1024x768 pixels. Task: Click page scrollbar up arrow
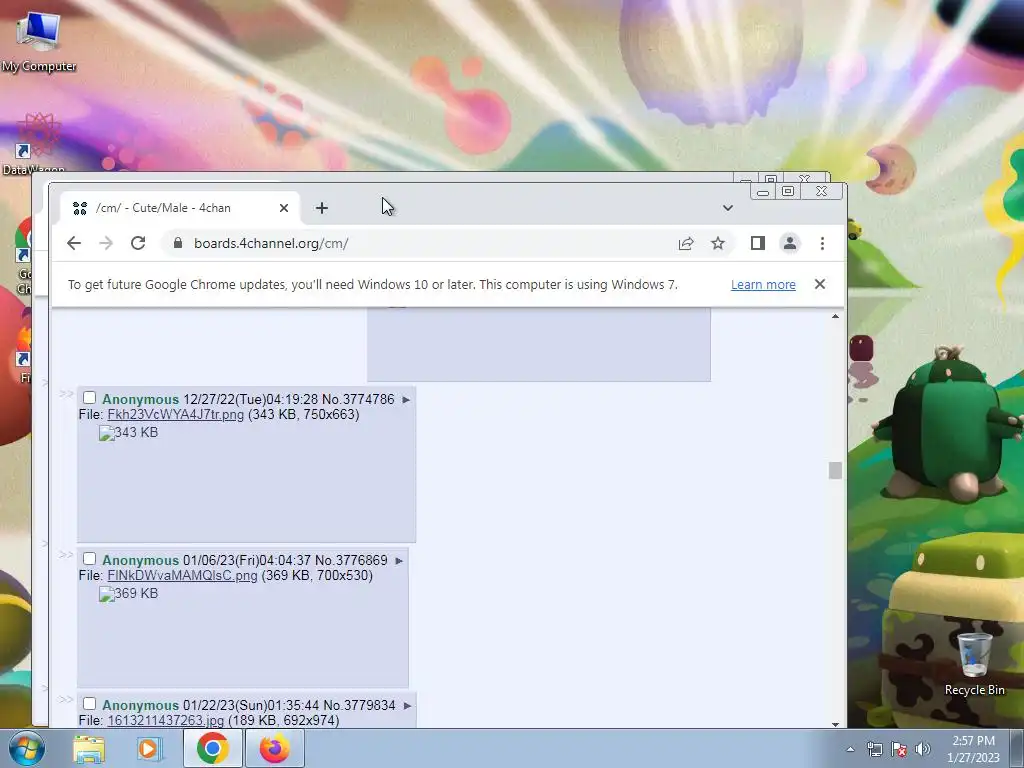click(835, 316)
